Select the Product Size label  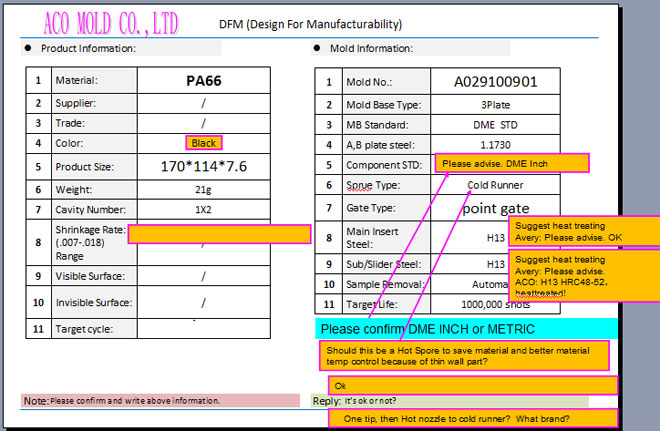coord(85,167)
